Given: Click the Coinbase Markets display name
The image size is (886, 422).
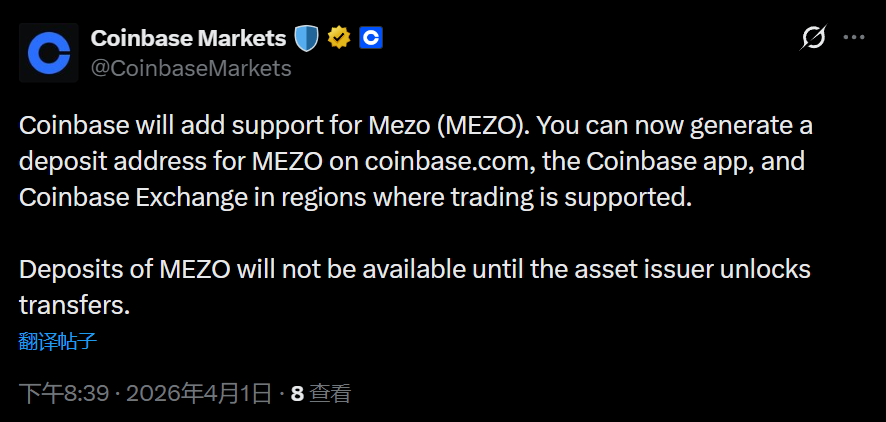Looking at the screenshot, I should [188, 39].
